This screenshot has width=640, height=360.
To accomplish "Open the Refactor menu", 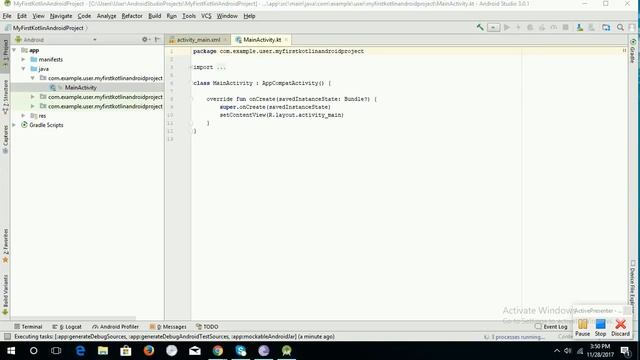I will tap(132, 16).
